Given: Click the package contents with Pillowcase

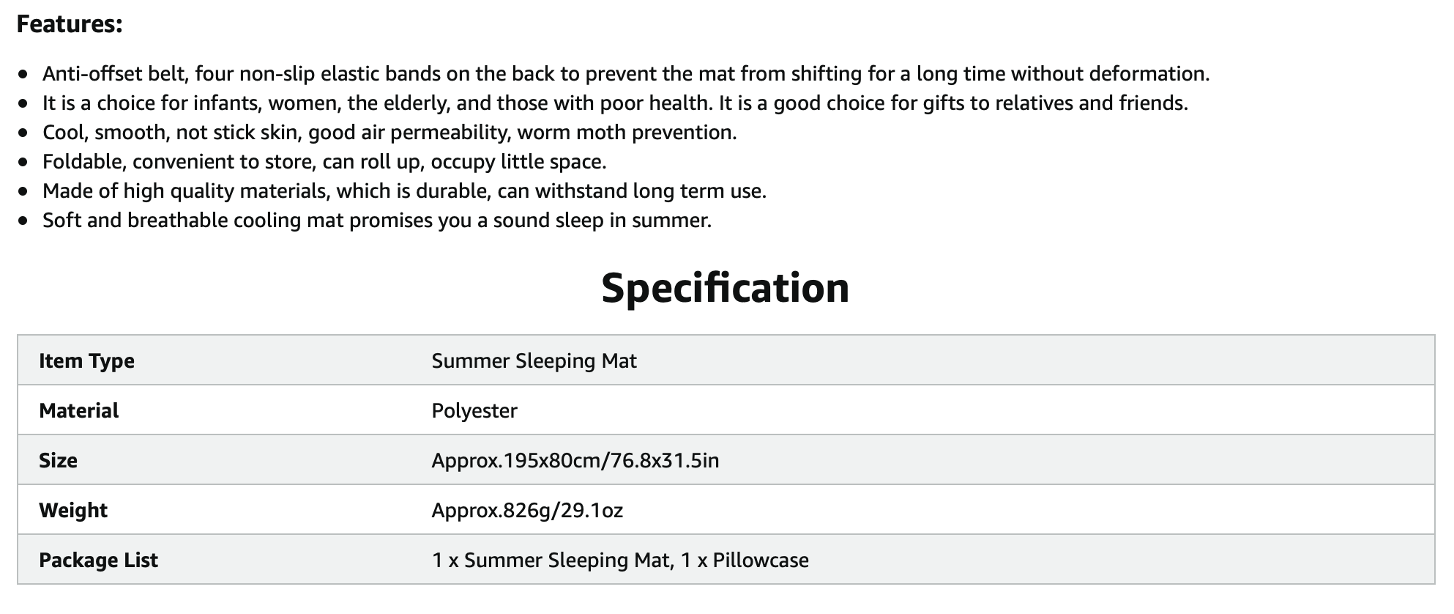Looking at the screenshot, I should (x=620, y=560).
